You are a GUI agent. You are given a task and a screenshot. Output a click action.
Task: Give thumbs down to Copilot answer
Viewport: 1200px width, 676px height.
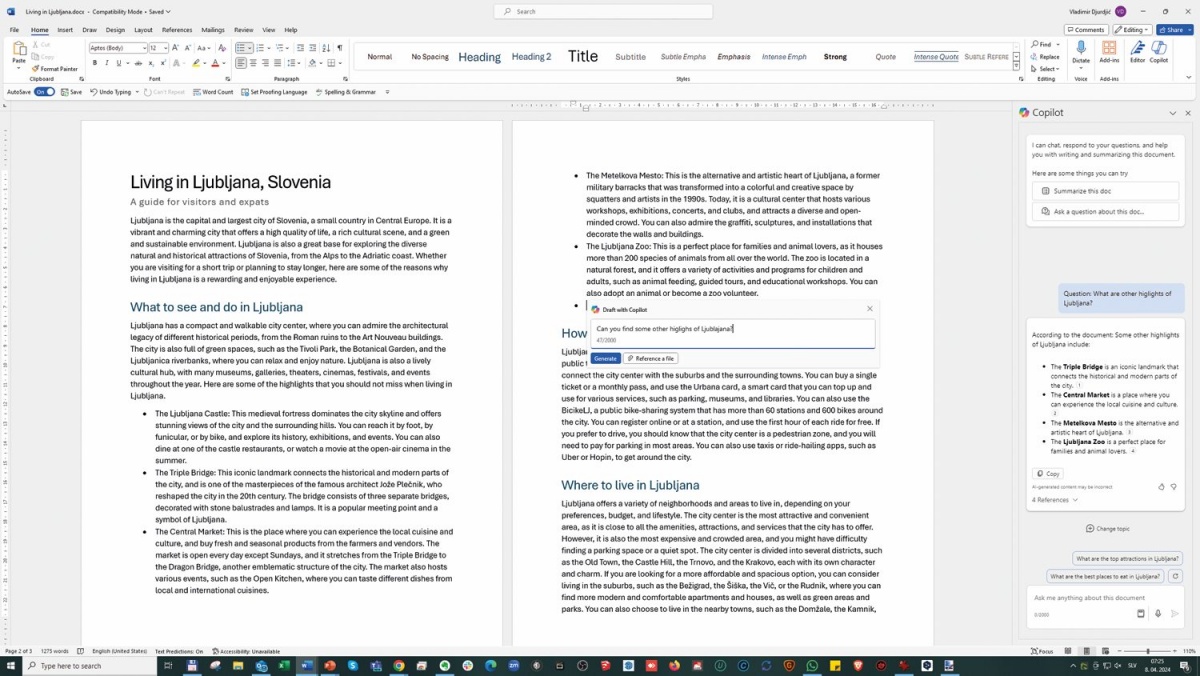[1175, 487]
